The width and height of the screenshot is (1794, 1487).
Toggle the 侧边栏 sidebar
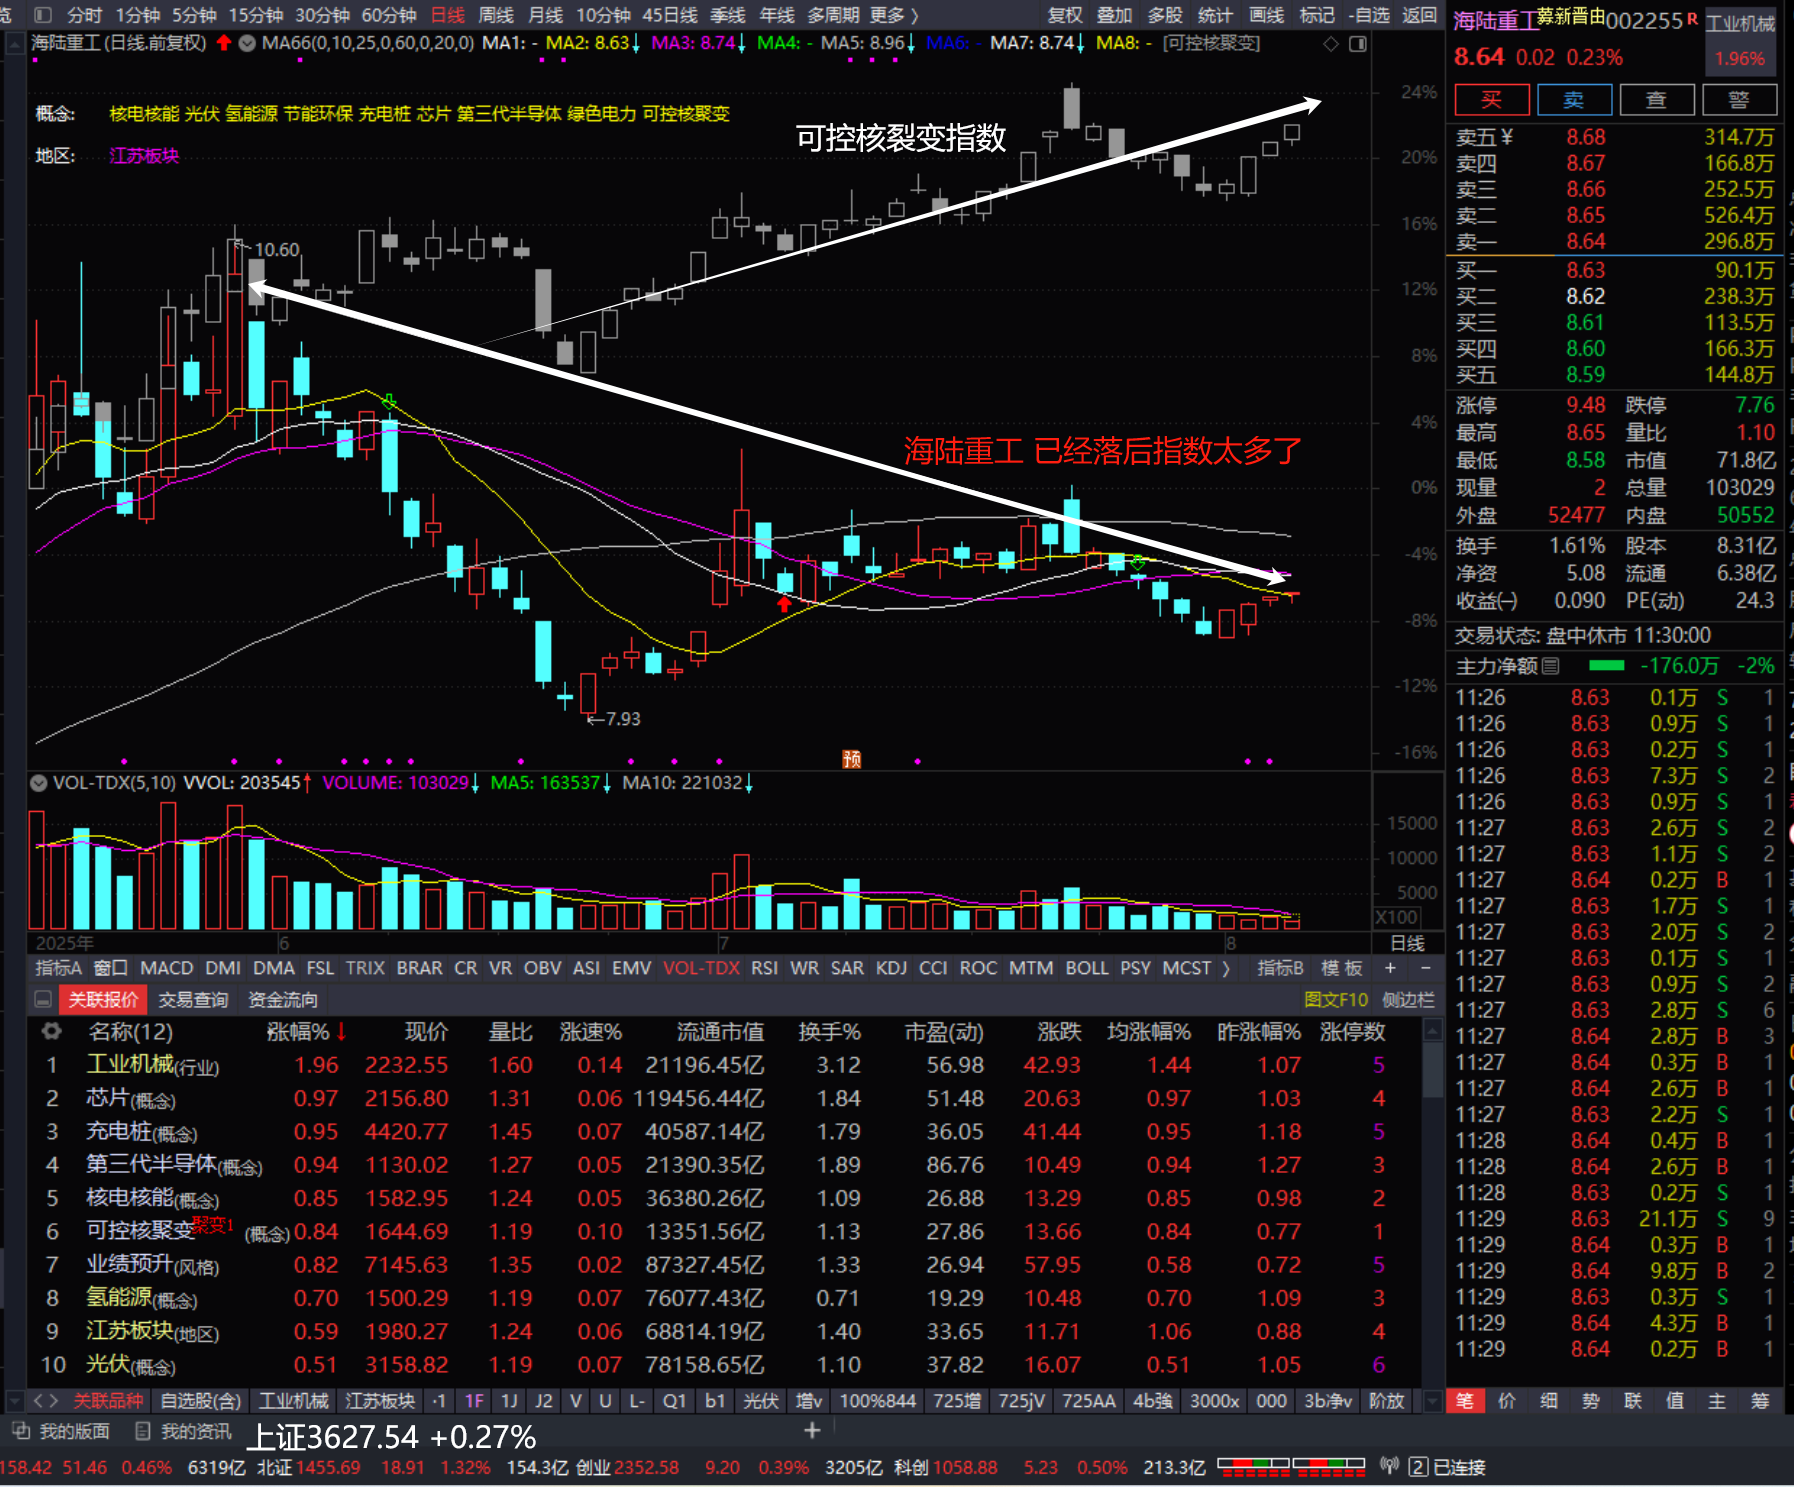coord(1408,999)
